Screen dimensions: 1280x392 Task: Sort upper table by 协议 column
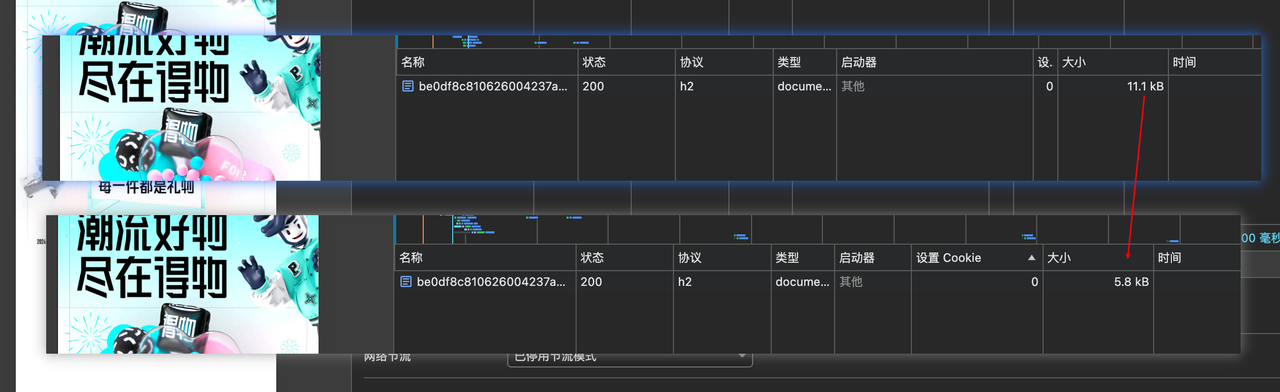(x=724, y=62)
